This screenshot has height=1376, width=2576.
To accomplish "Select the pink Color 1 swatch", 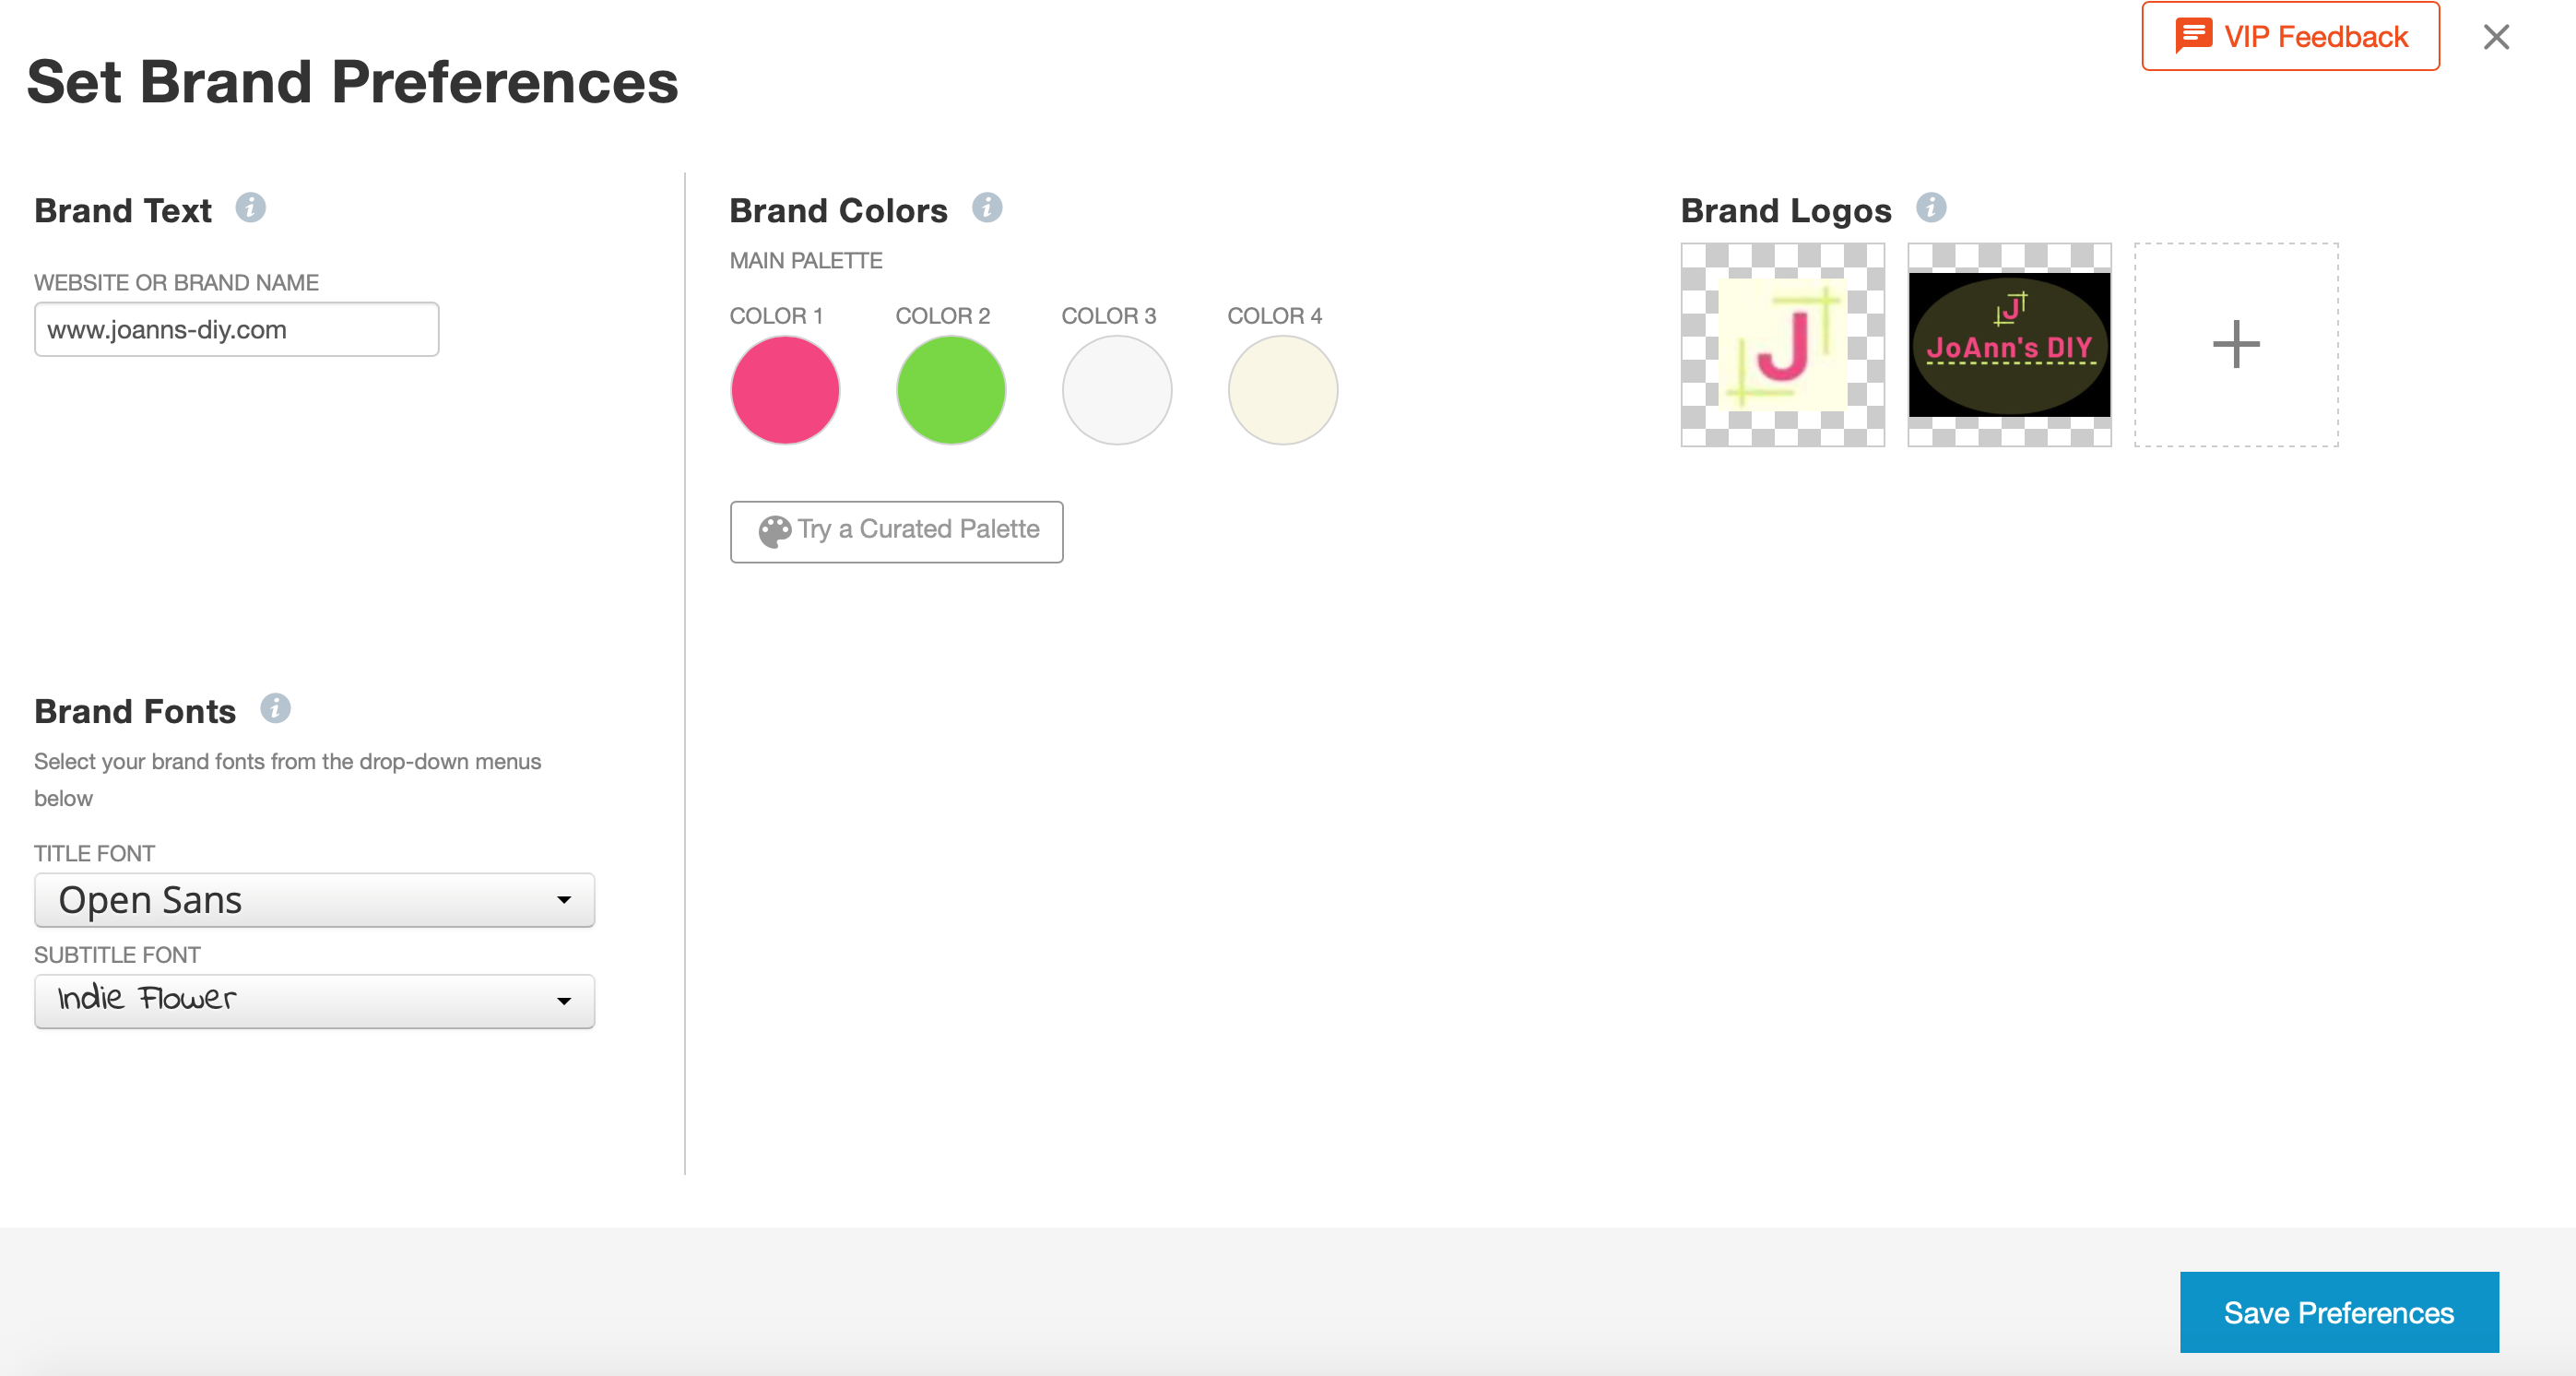I will click(x=785, y=390).
